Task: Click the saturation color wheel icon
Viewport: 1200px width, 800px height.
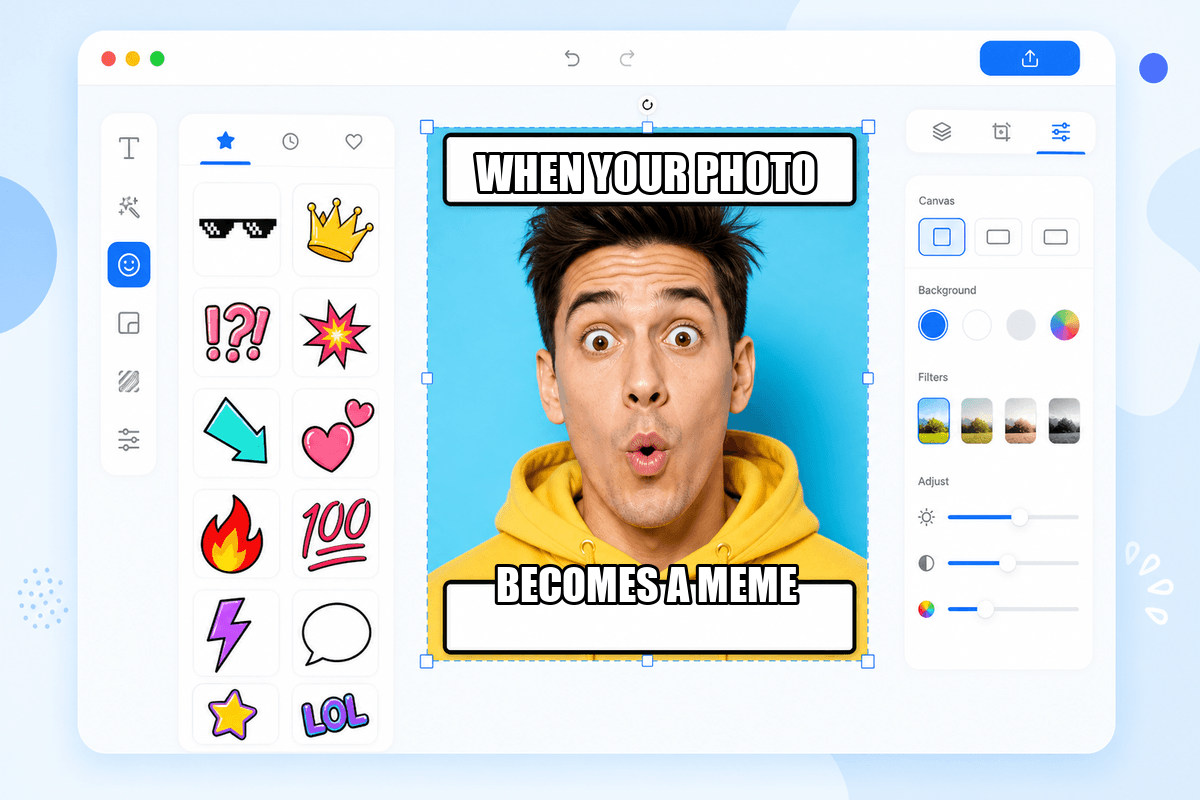Action: 926,608
